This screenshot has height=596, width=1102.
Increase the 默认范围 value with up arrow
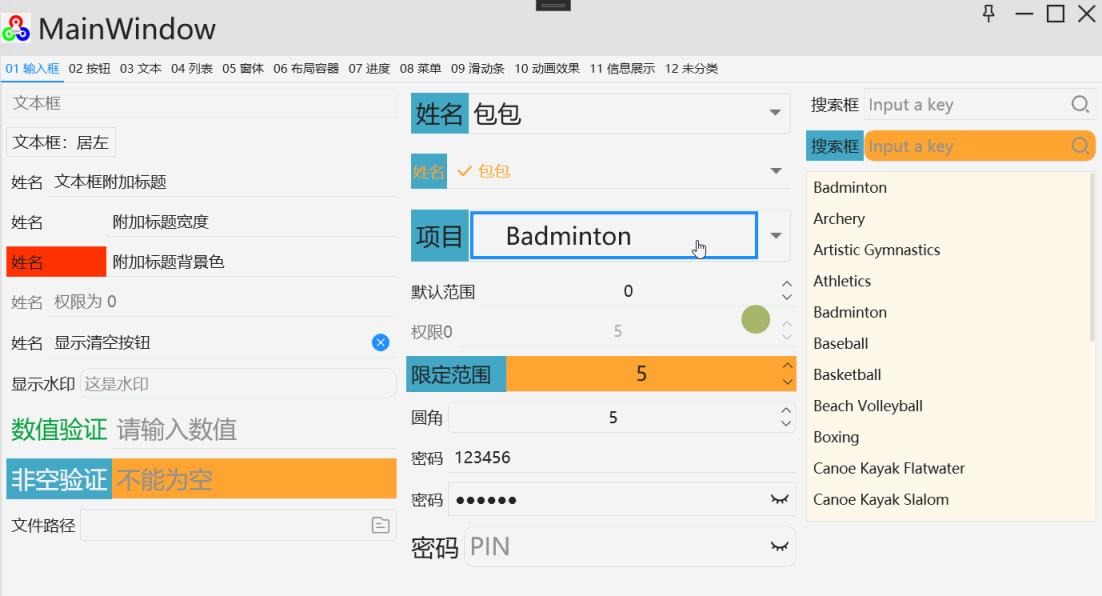(x=786, y=284)
